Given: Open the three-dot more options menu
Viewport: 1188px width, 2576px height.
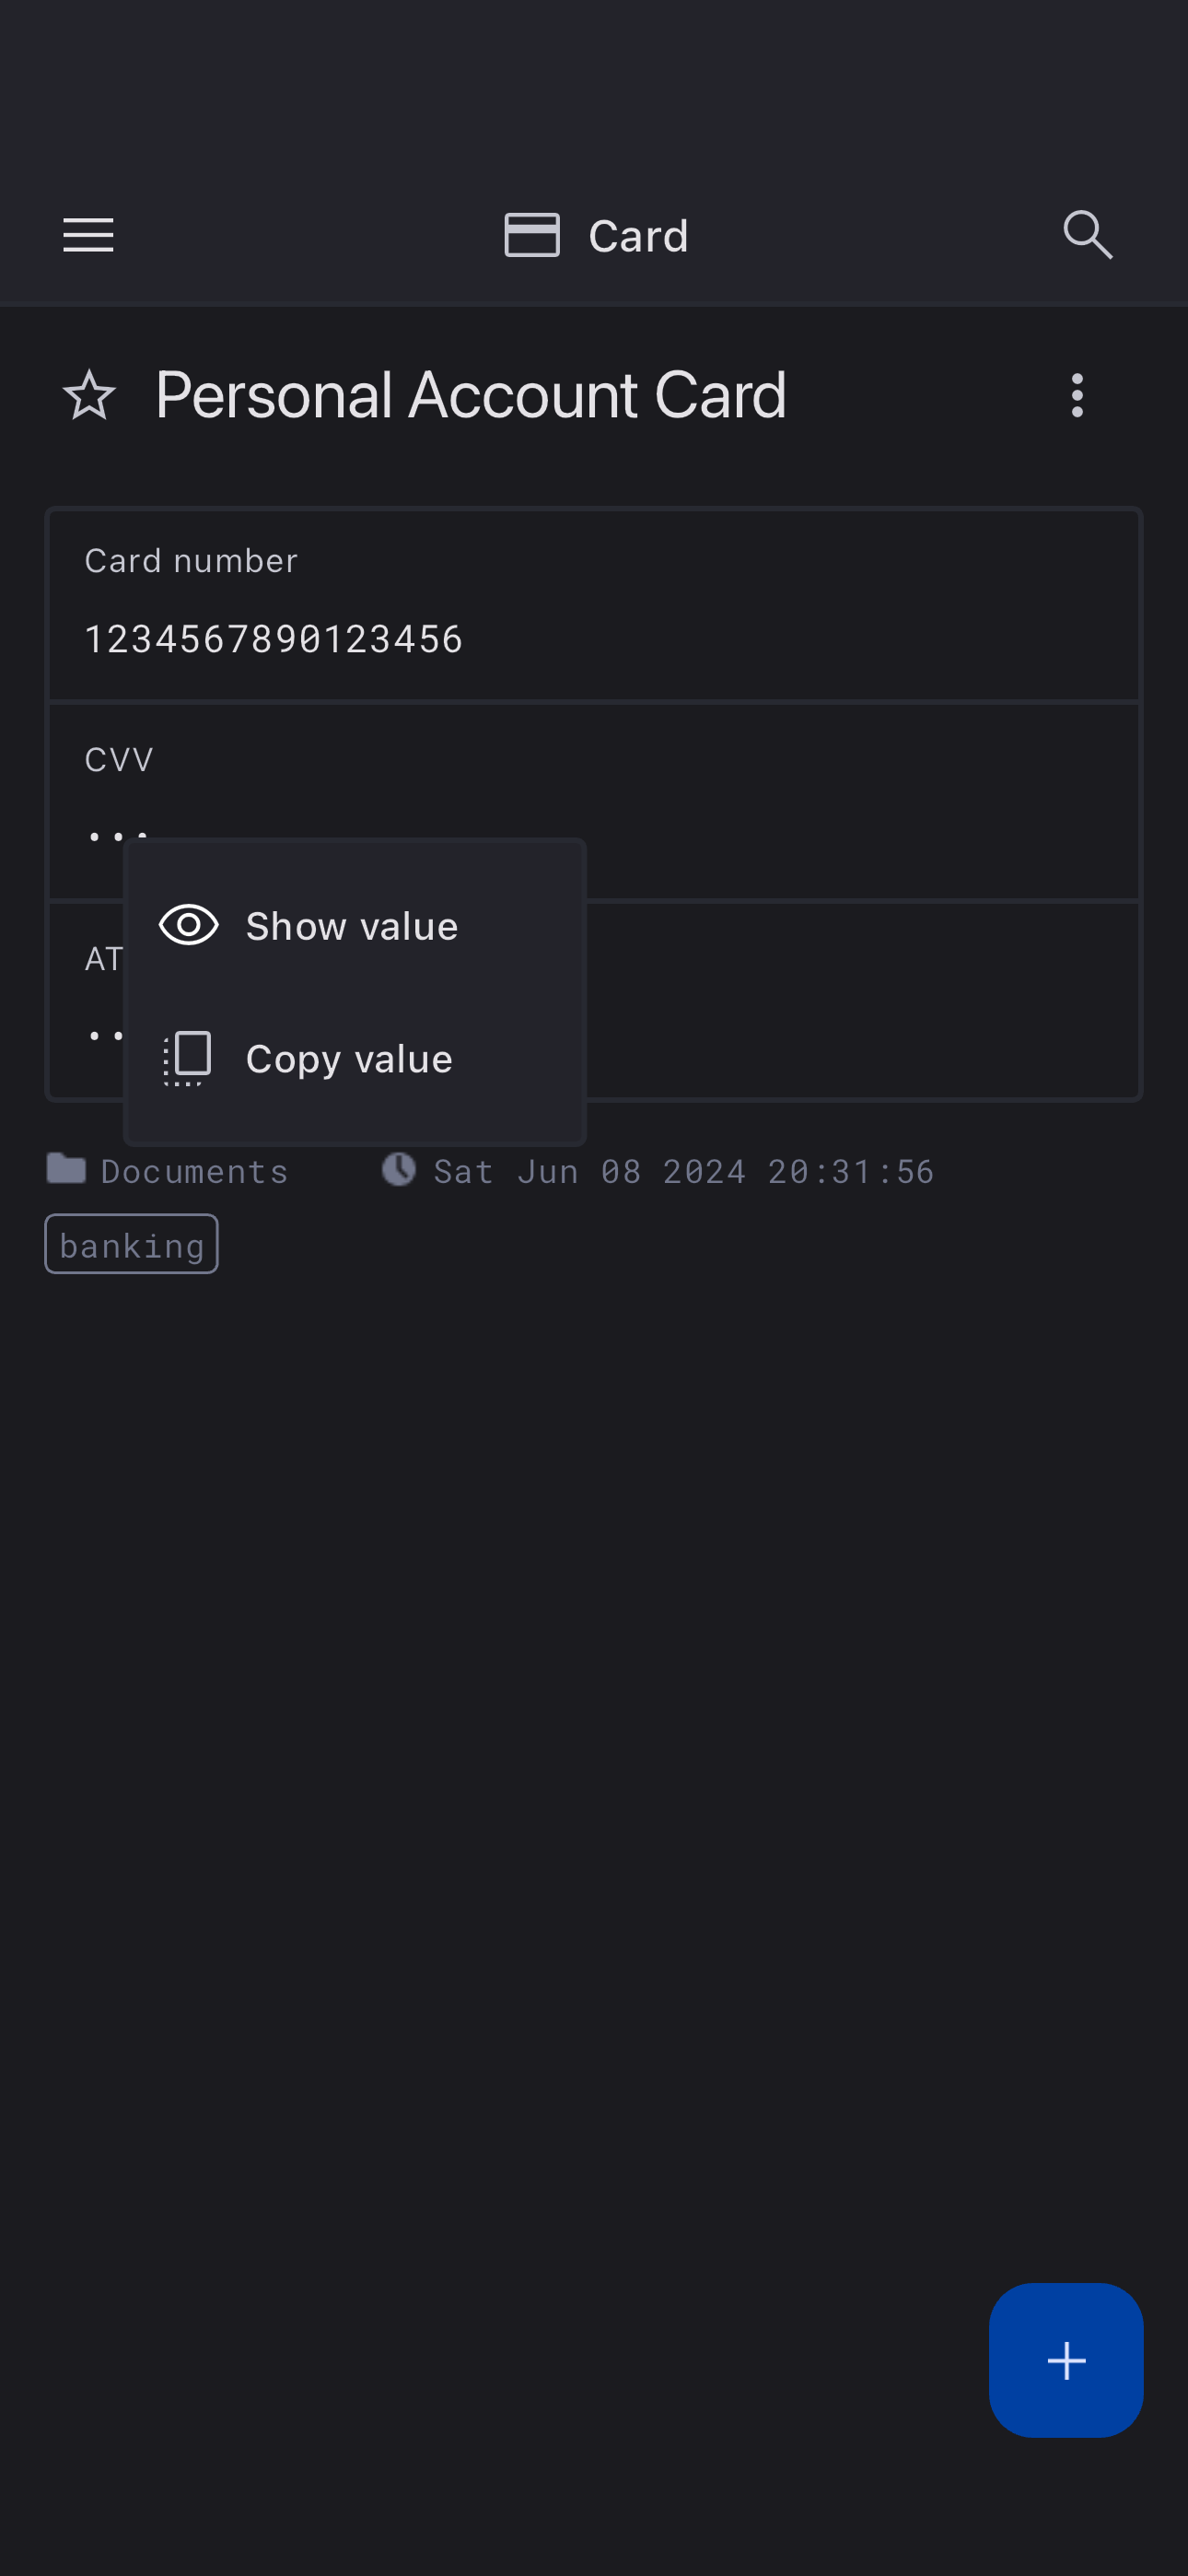Looking at the screenshot, I should click(x=1076, y=395).
